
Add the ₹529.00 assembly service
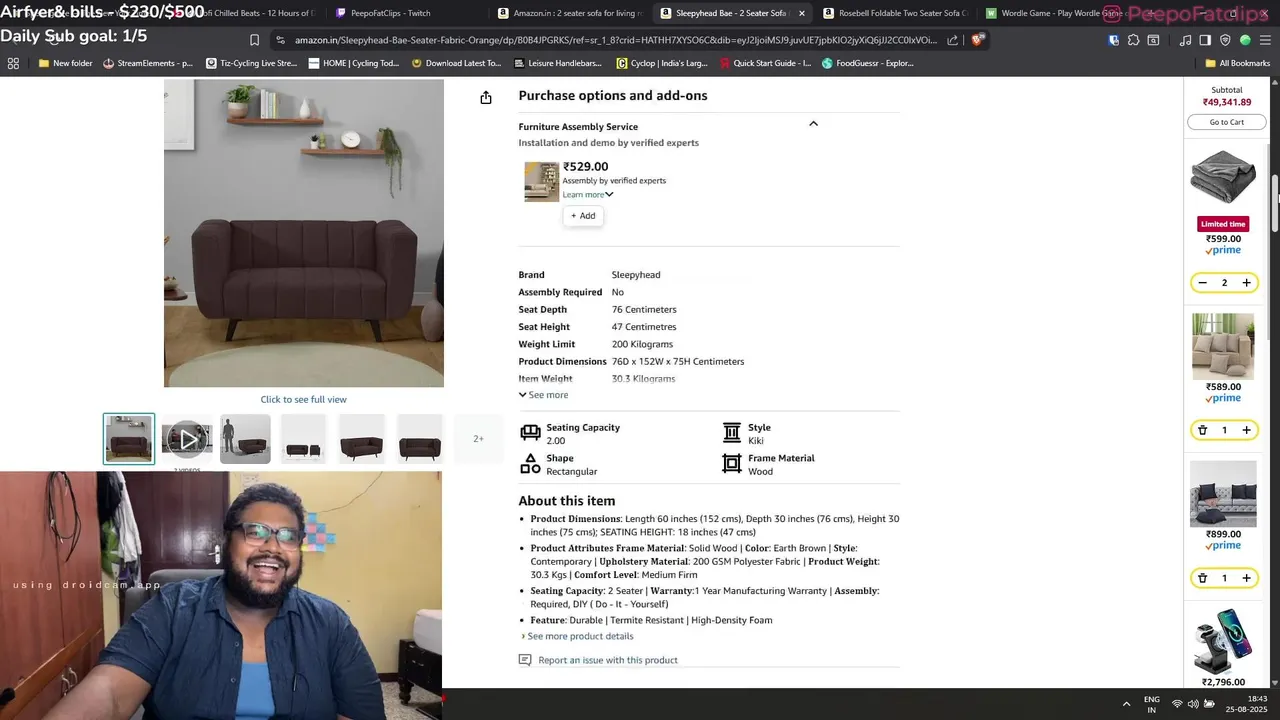click(x=583, y=216)
